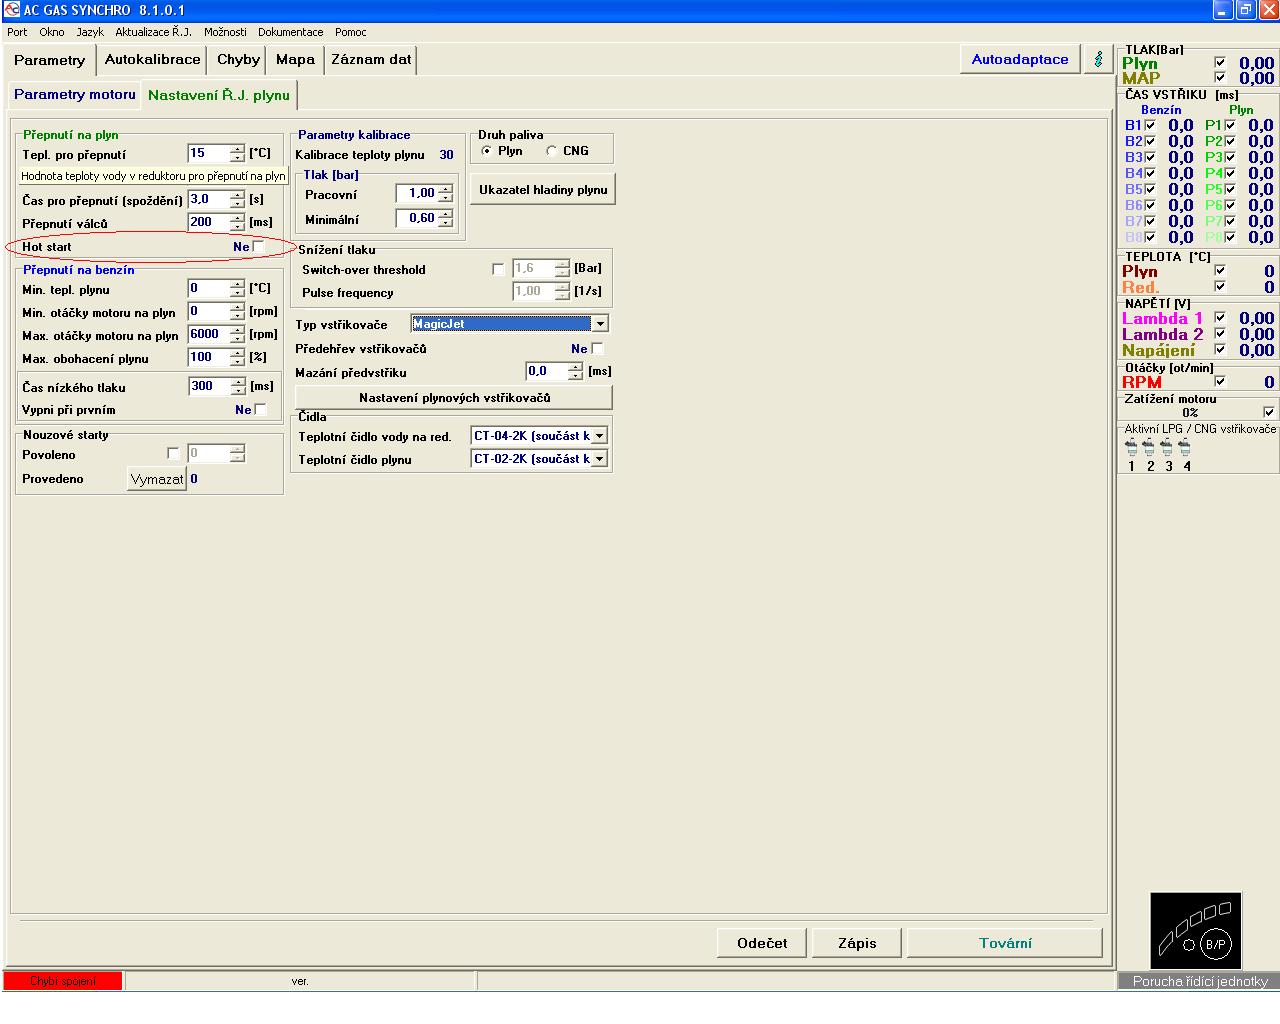1280x1024 pixels.
Task: Click the Ukazatel hladiny plynu button
Action: click(x=543, y=189)
